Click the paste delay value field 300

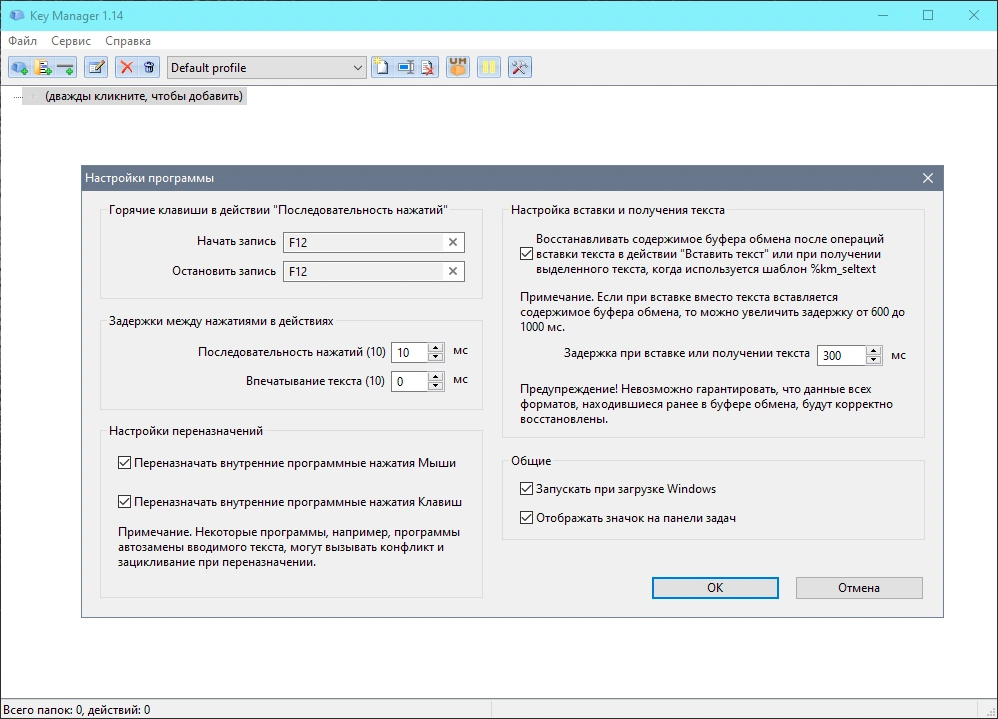tap(841, 355)
